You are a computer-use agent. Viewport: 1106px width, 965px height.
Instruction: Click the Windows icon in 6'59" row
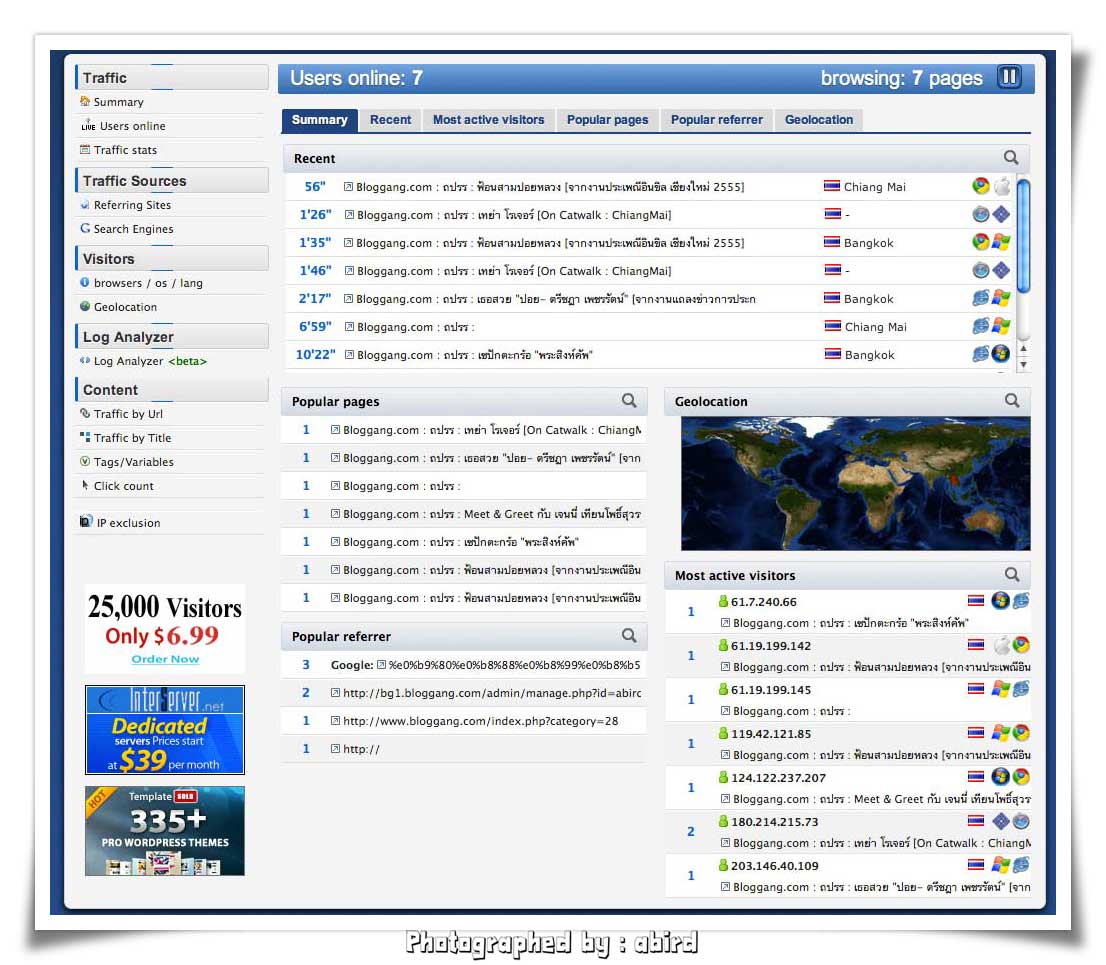click(x=1001, y=326)
